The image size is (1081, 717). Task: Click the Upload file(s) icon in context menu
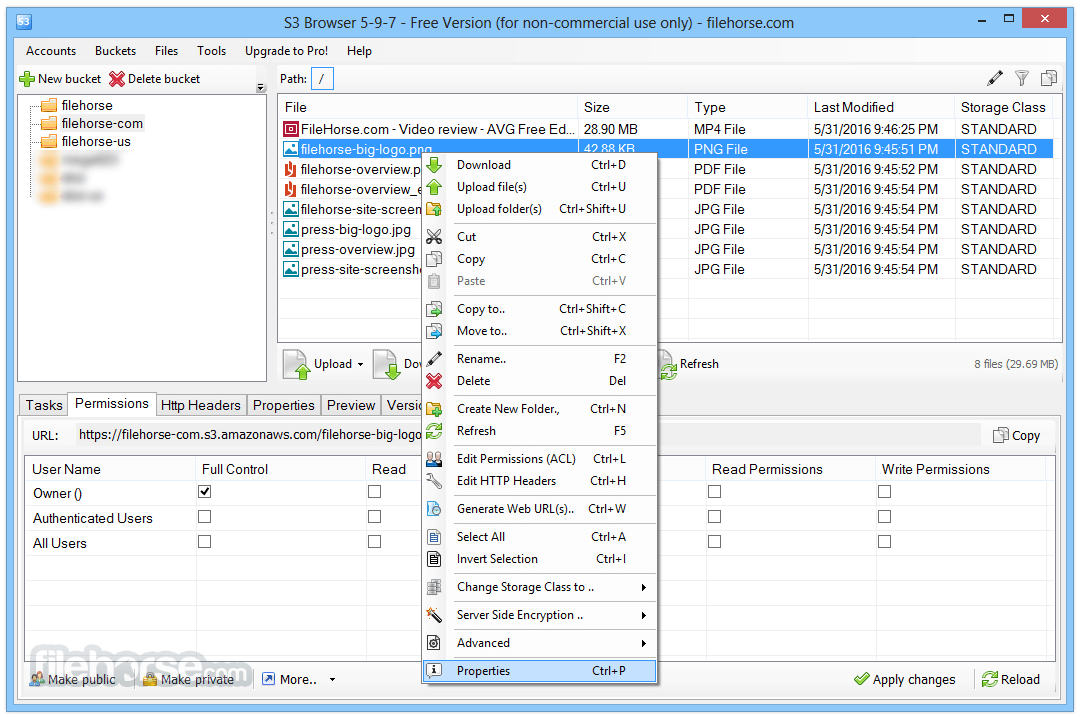pos(434,187)
